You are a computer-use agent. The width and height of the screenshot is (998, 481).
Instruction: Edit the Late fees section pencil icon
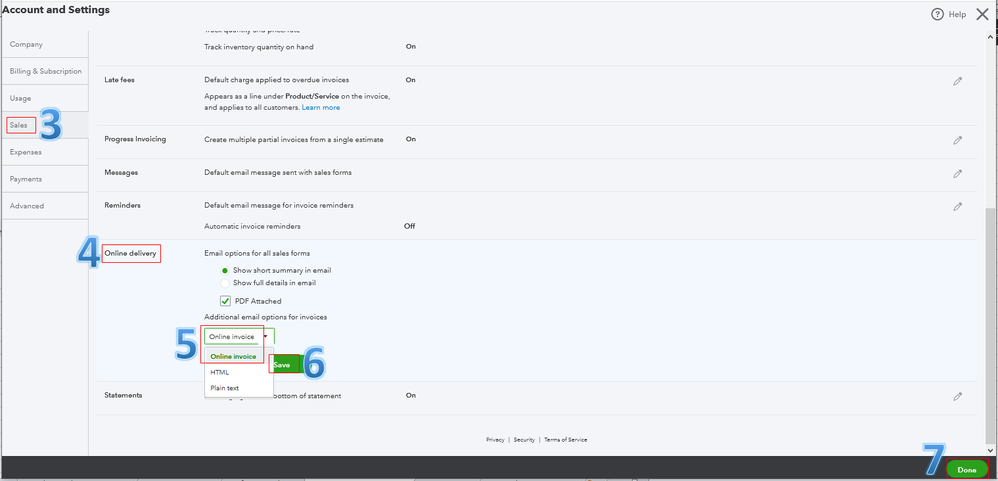click(957, 81)
